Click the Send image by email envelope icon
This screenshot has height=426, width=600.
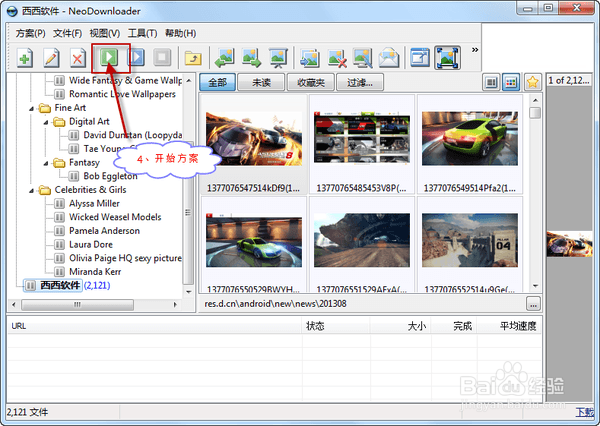point(389,58)
